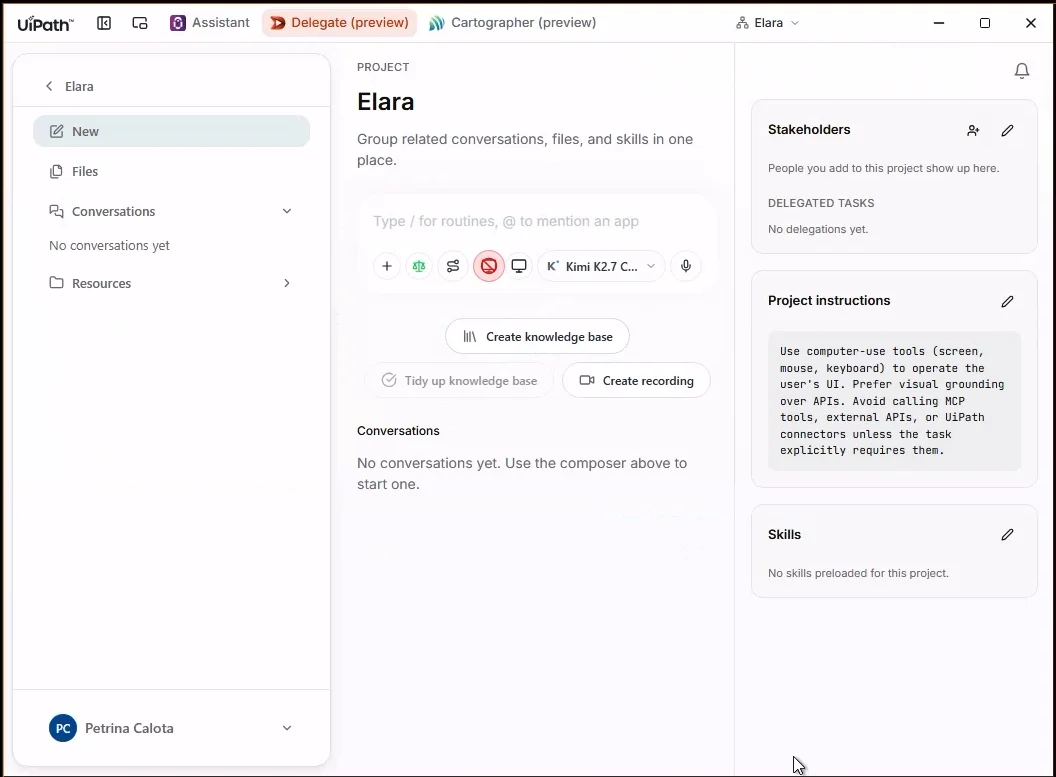Screen dimensions: 1056x777
Task: Toggle the sidebar panel icon
Action: pyautogui.click(x=104, y=23)
